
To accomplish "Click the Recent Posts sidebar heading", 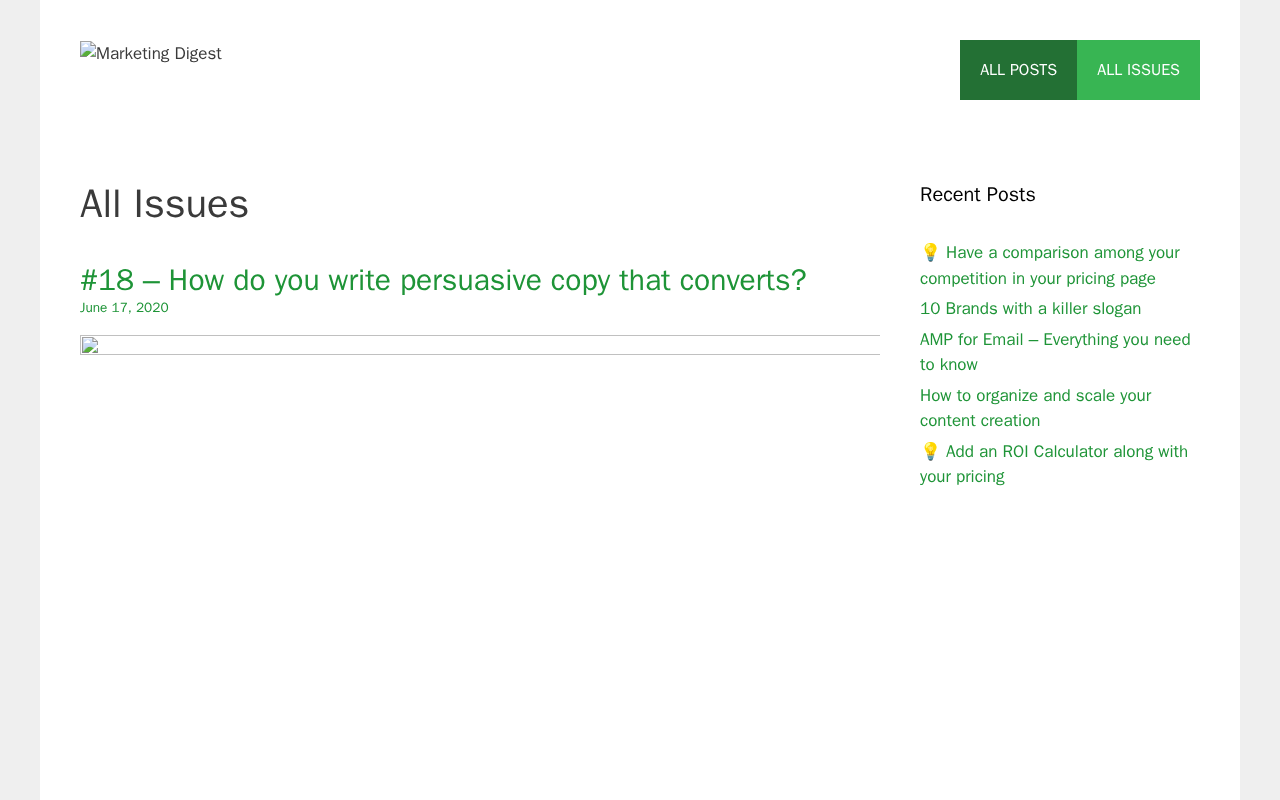I will tap(978, 195).
